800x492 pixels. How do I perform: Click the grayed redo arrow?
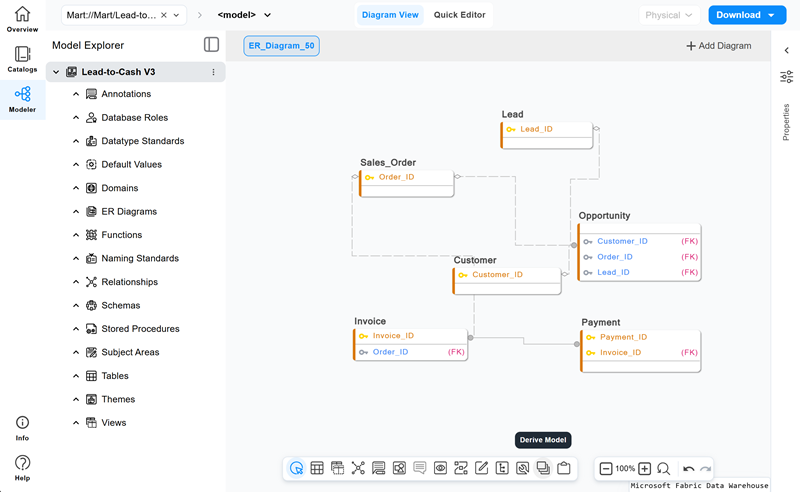pyautogui.click(x=706, y=469)
